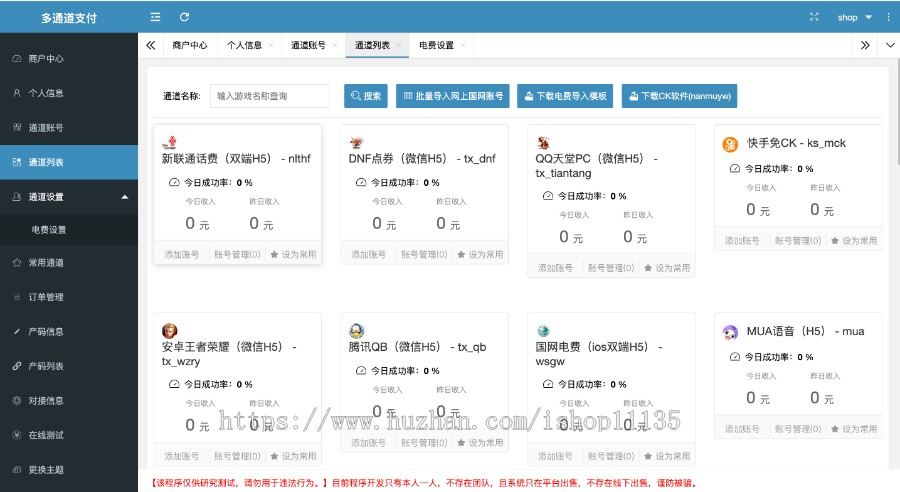Click the QQ天堂PC channel logo icon
The height and width of the screenshot is (492, 900).
click(x=543, y=142)
